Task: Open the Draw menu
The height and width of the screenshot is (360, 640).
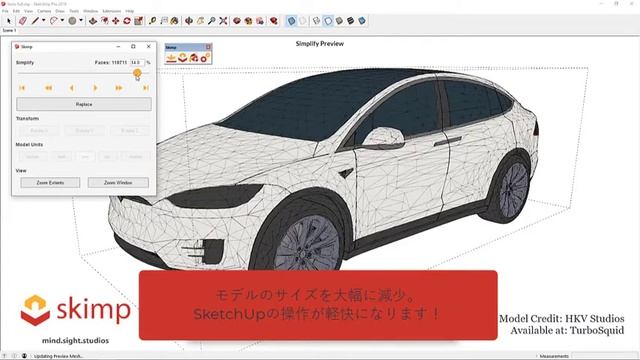Action: pos(60,11)
